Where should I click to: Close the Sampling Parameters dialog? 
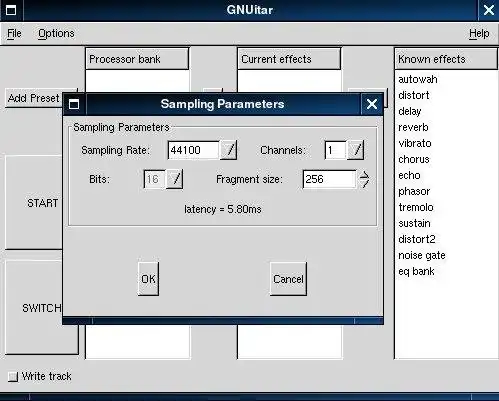click(x=372, y=104)
